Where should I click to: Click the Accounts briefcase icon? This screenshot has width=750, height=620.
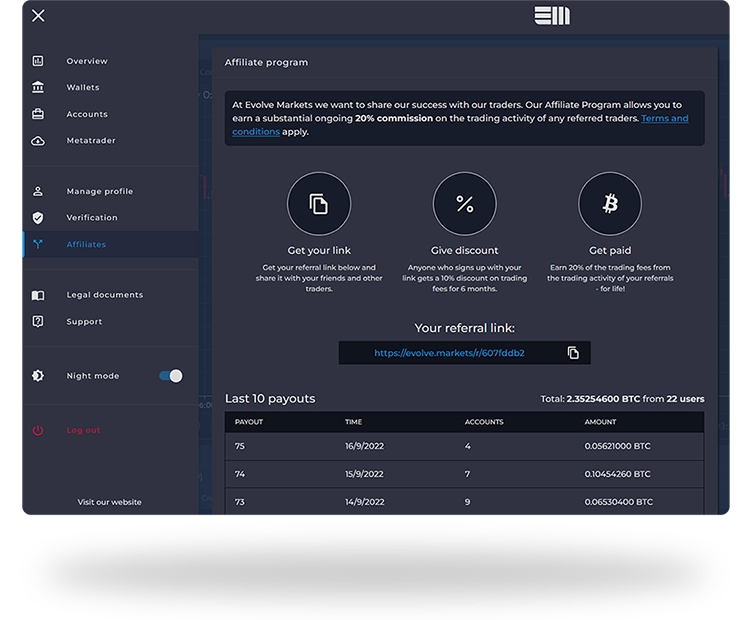point(38,114)
